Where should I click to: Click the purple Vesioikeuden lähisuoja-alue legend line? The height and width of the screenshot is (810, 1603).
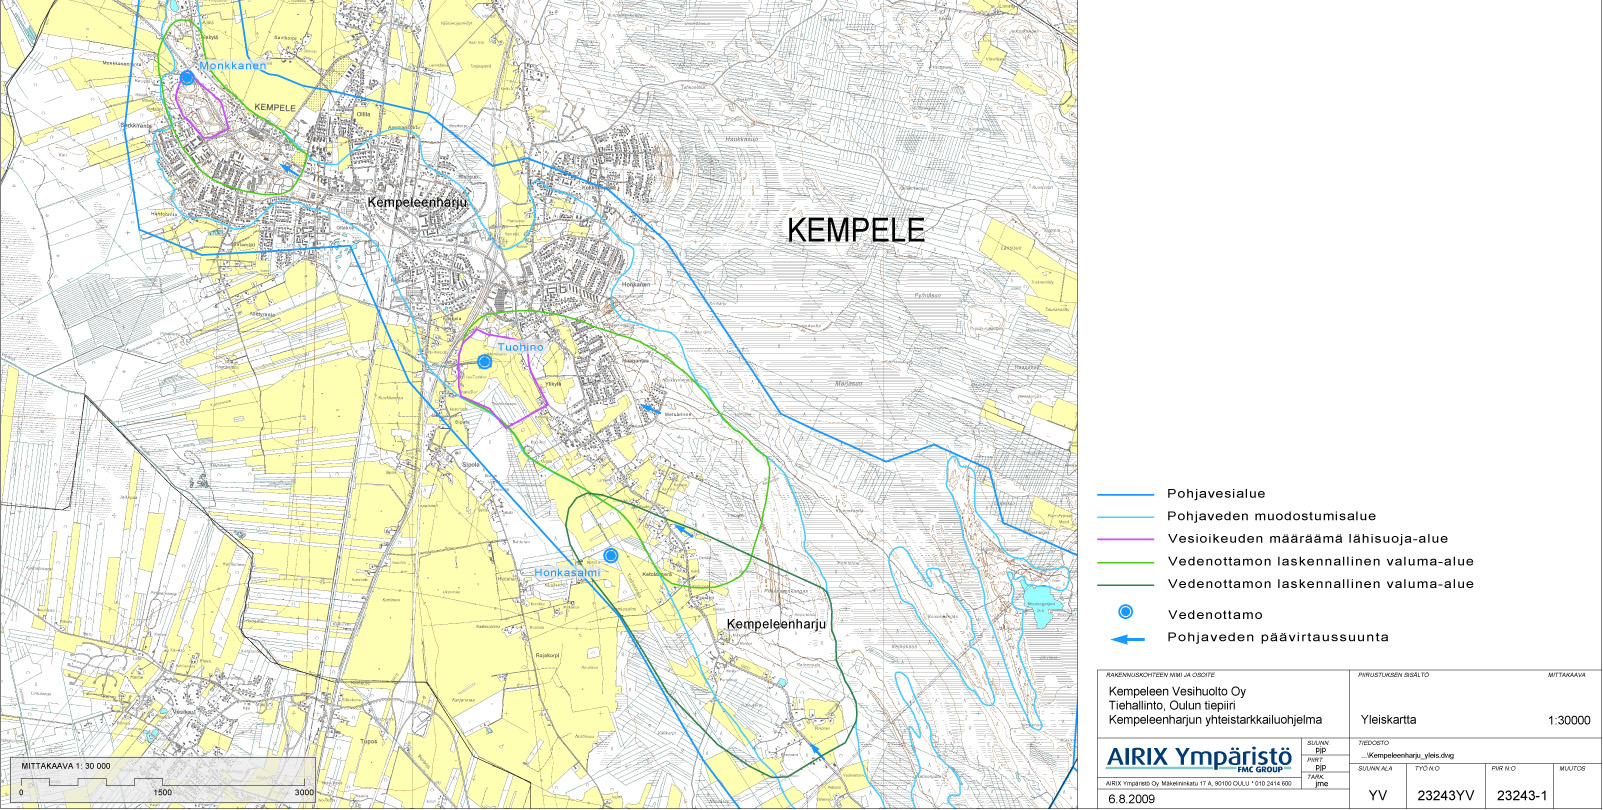[1125, 540]
